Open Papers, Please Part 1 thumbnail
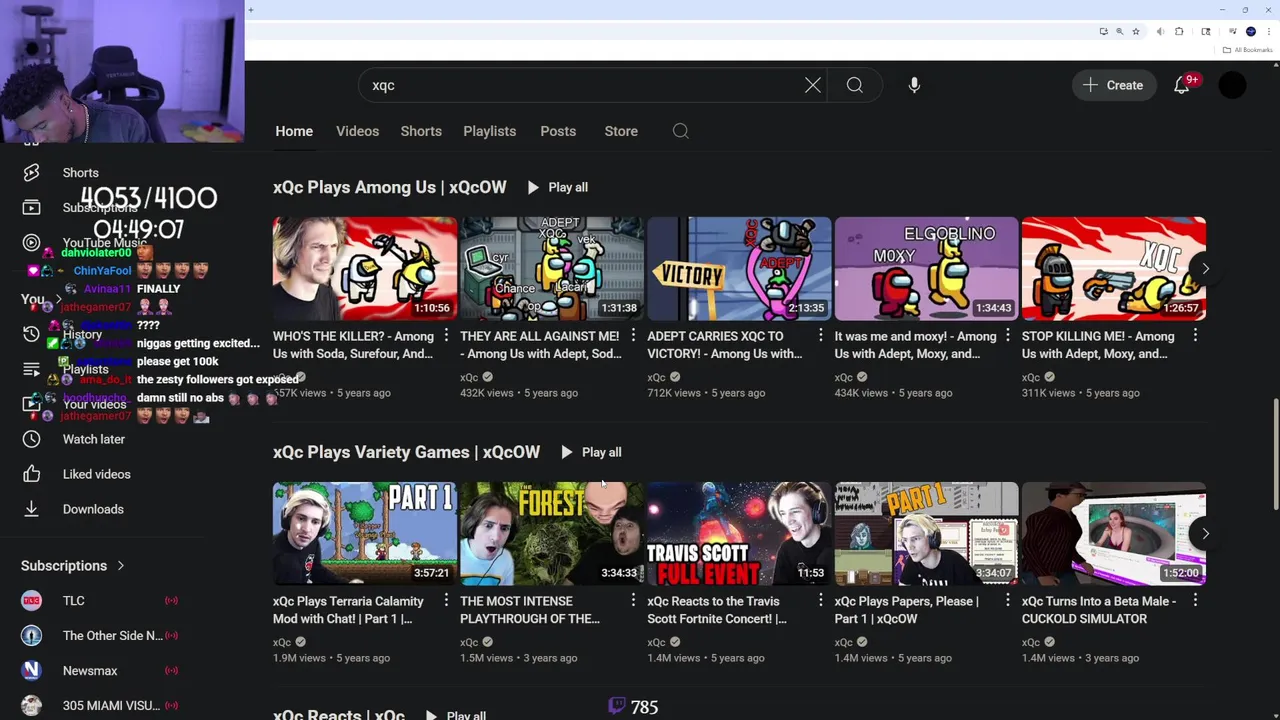Screen dimensions: 1280x720 pyautogui.click(x=926, y=533)
